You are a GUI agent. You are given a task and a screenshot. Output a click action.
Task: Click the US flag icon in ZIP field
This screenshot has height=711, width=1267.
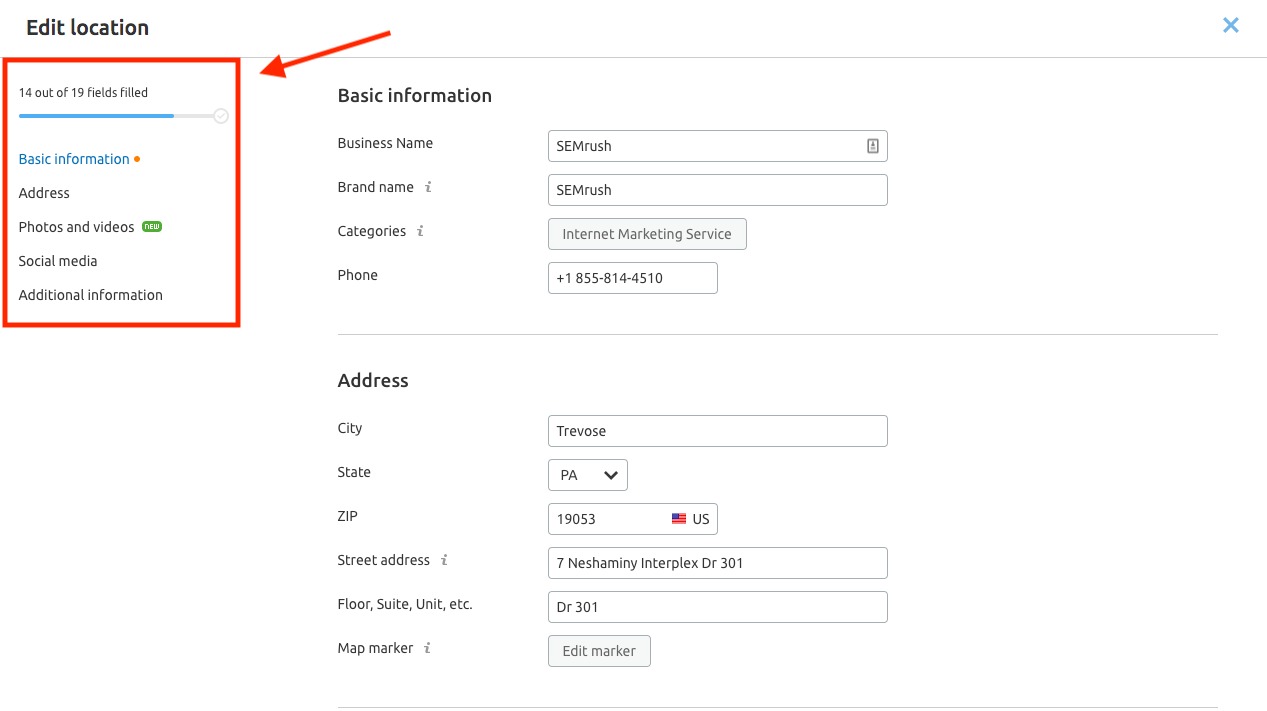(x=679, y=519)
